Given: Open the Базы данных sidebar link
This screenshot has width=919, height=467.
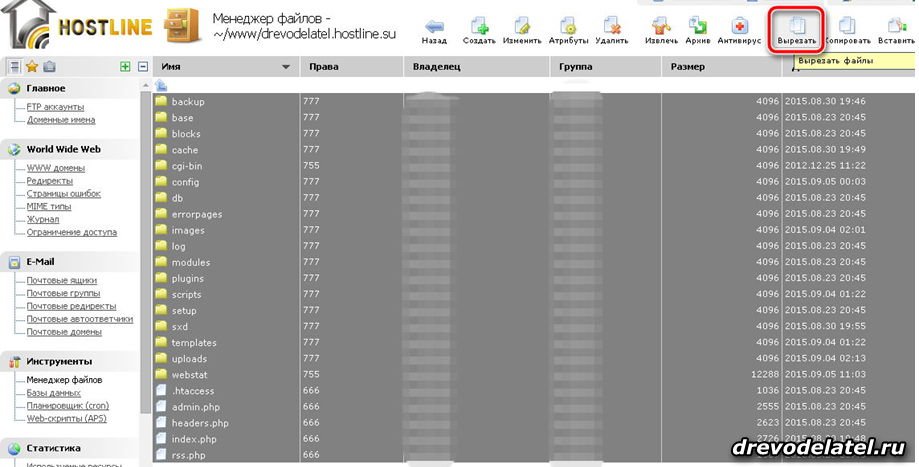Looking at the screenshot, I should (54, 393).
